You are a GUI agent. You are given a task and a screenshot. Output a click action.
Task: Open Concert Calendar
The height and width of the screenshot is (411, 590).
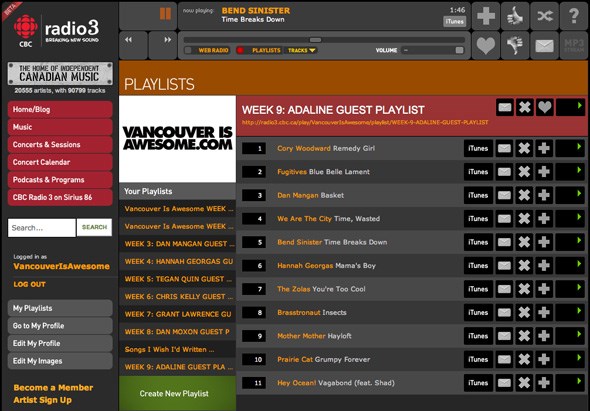60,162
